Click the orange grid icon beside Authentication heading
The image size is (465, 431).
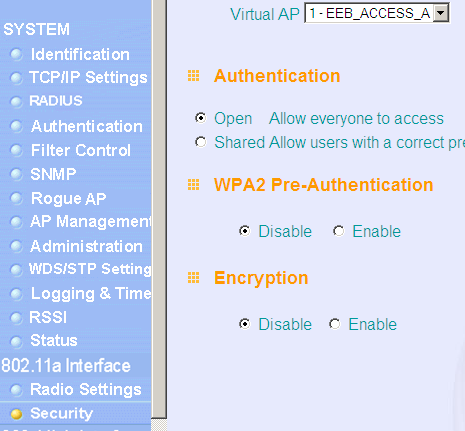tap(193, 76)
